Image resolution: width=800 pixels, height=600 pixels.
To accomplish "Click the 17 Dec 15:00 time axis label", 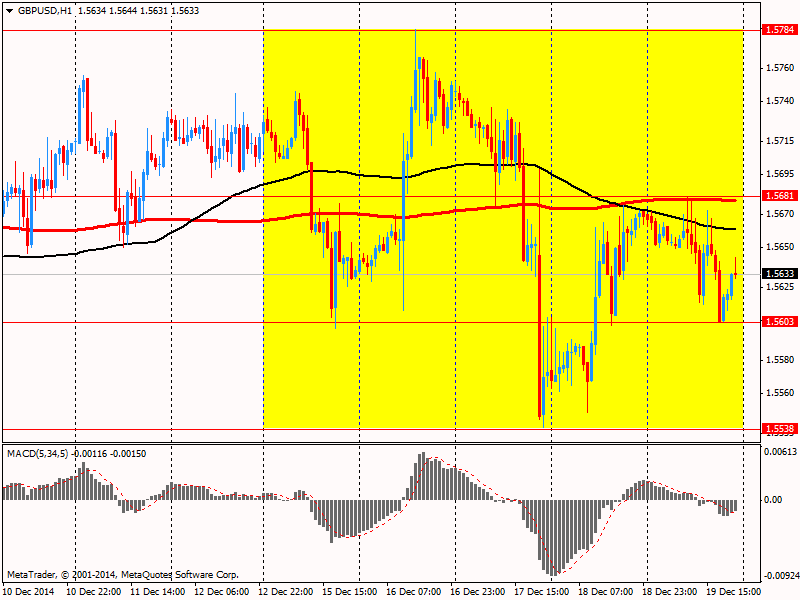I will click(x=541, y=592).
